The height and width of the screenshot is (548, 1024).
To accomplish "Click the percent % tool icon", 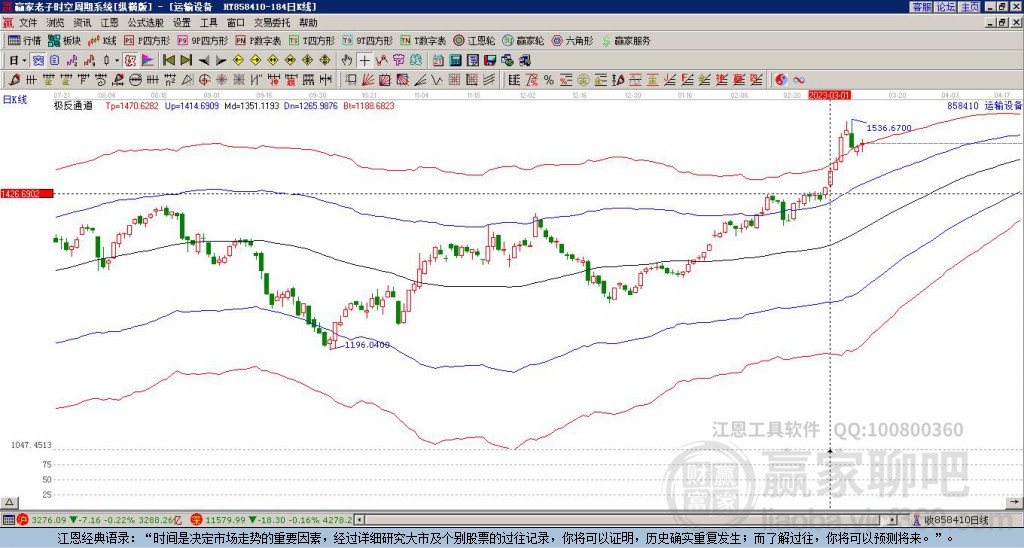I will [549, 80].
